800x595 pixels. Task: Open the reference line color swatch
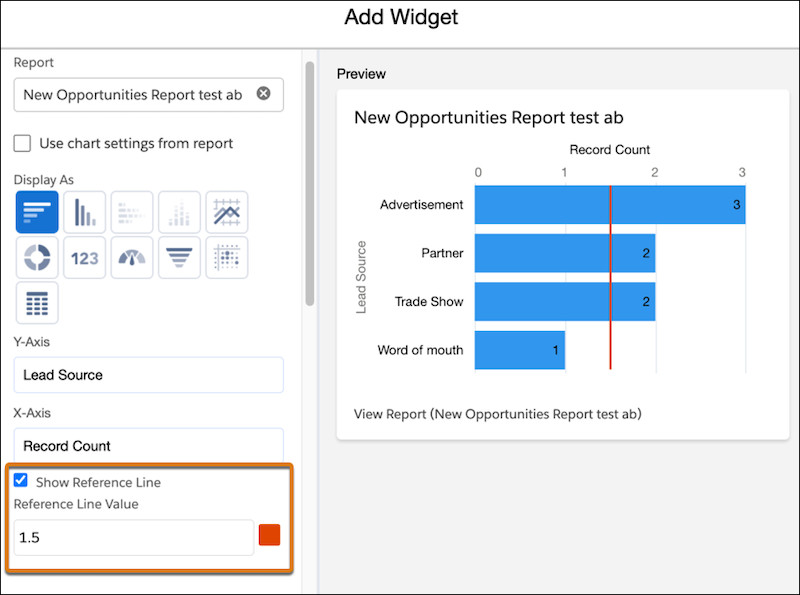269,535
